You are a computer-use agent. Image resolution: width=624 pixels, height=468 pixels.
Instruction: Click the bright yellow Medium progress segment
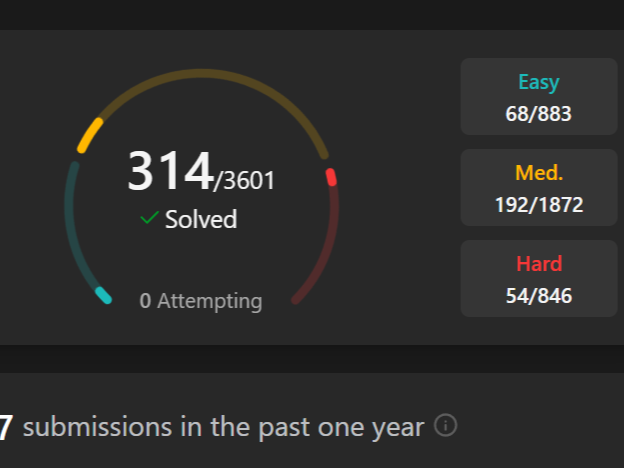coord(89,135)
